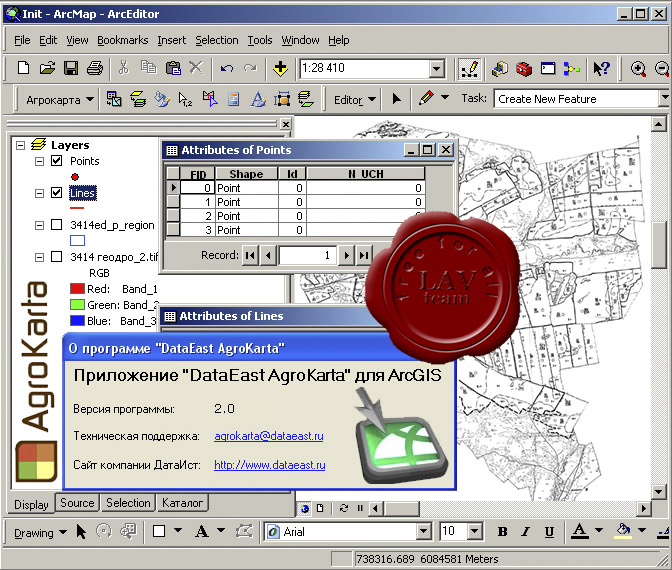Open a map file folder icon
This screenshot has width=672, height=570.
coord(47,68)
